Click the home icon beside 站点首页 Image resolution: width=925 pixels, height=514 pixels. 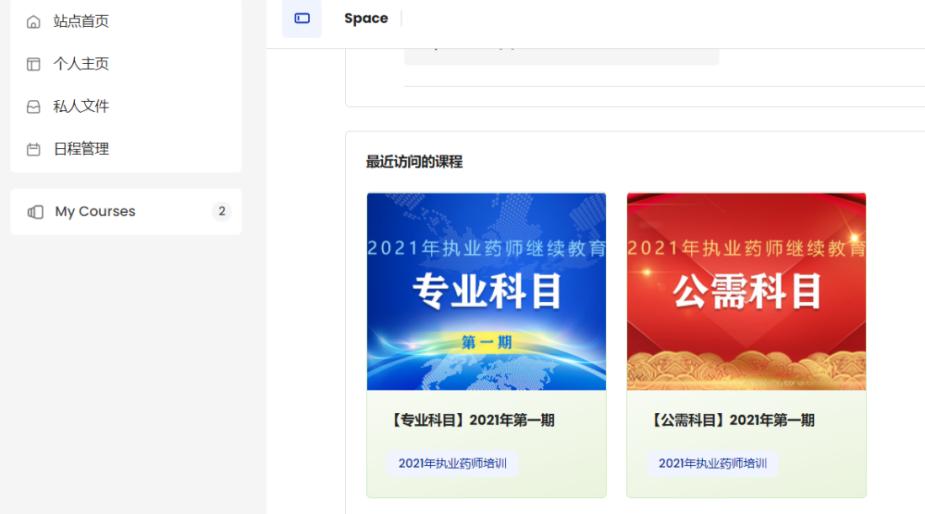(x=34, y=22)
